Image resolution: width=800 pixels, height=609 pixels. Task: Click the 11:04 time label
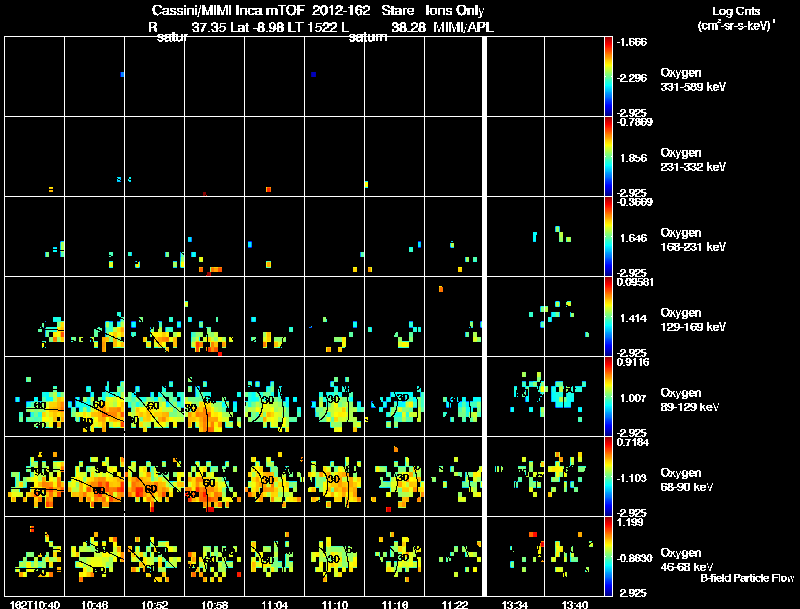pyautogui.click(x=274, y=605)
